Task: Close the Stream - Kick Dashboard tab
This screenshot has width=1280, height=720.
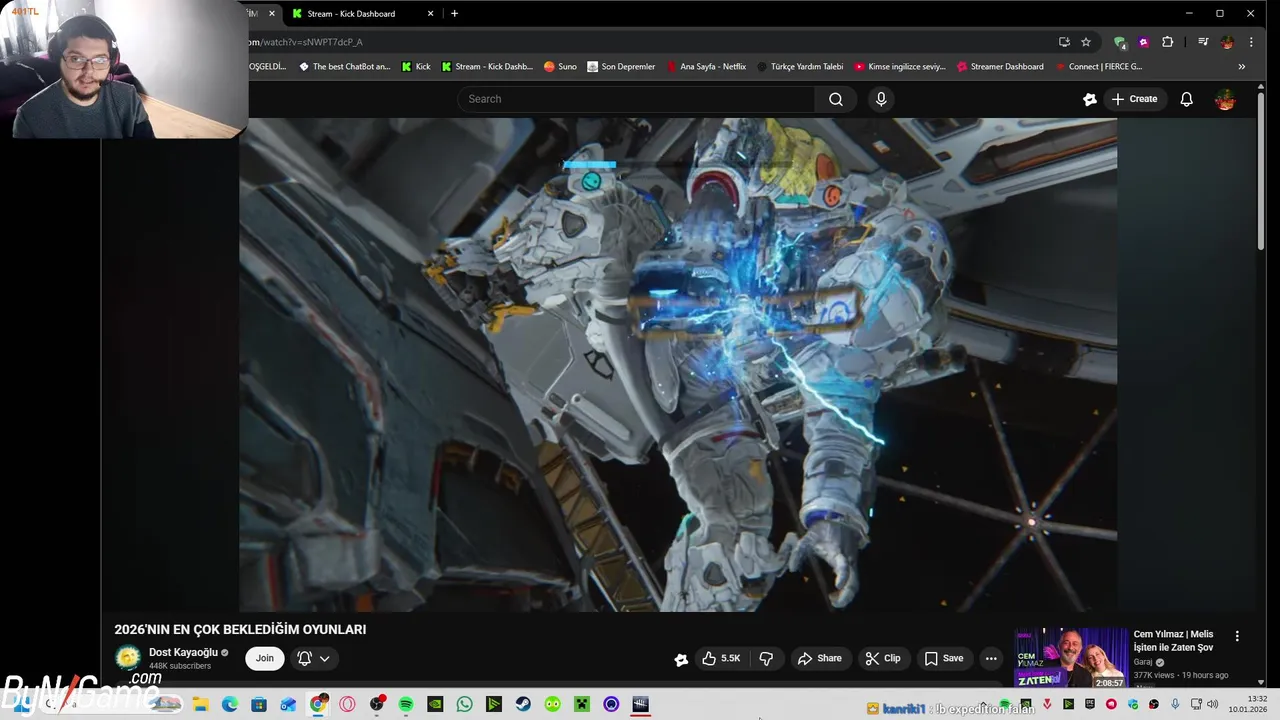Action: point(431,14)
